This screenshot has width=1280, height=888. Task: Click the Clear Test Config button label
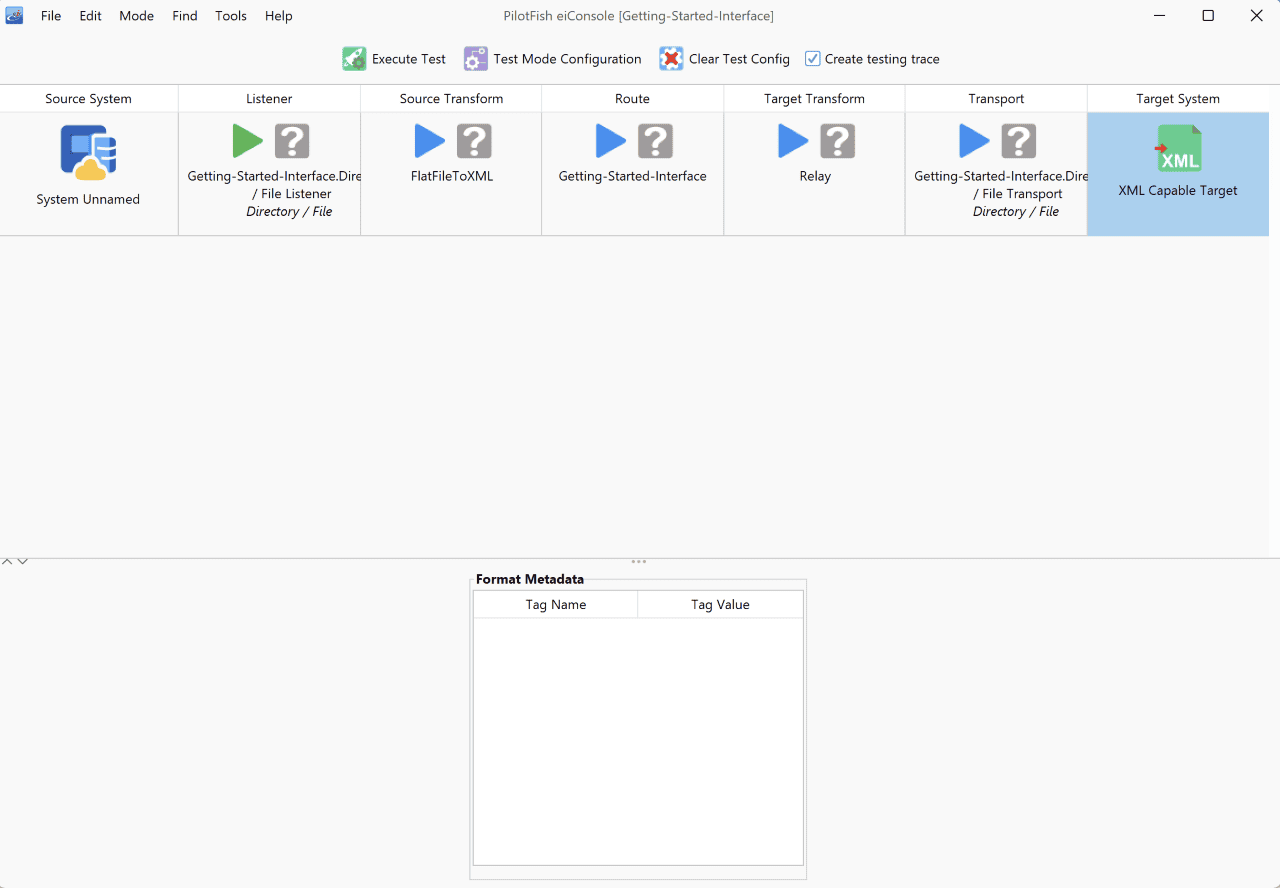pyautogui.click(x=739, y=59)
